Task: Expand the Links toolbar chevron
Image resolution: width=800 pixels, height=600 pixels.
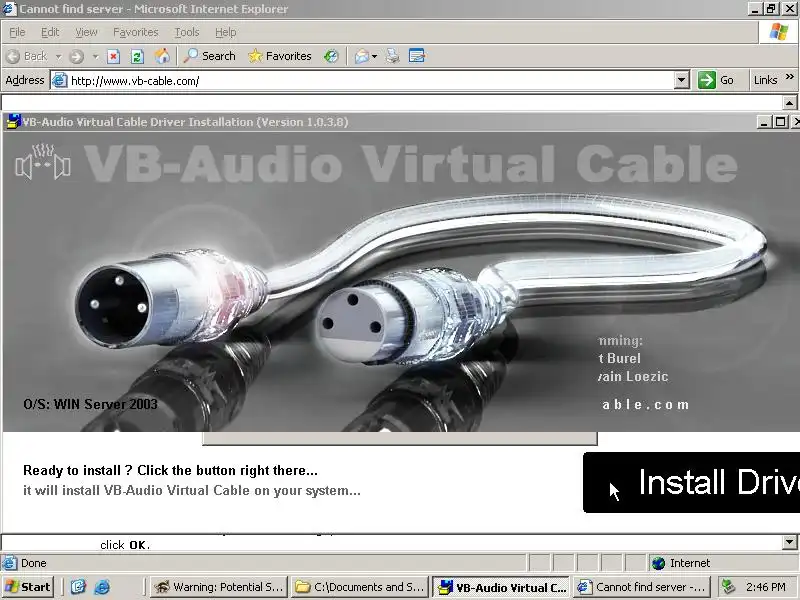Action: tap(790, 77)
